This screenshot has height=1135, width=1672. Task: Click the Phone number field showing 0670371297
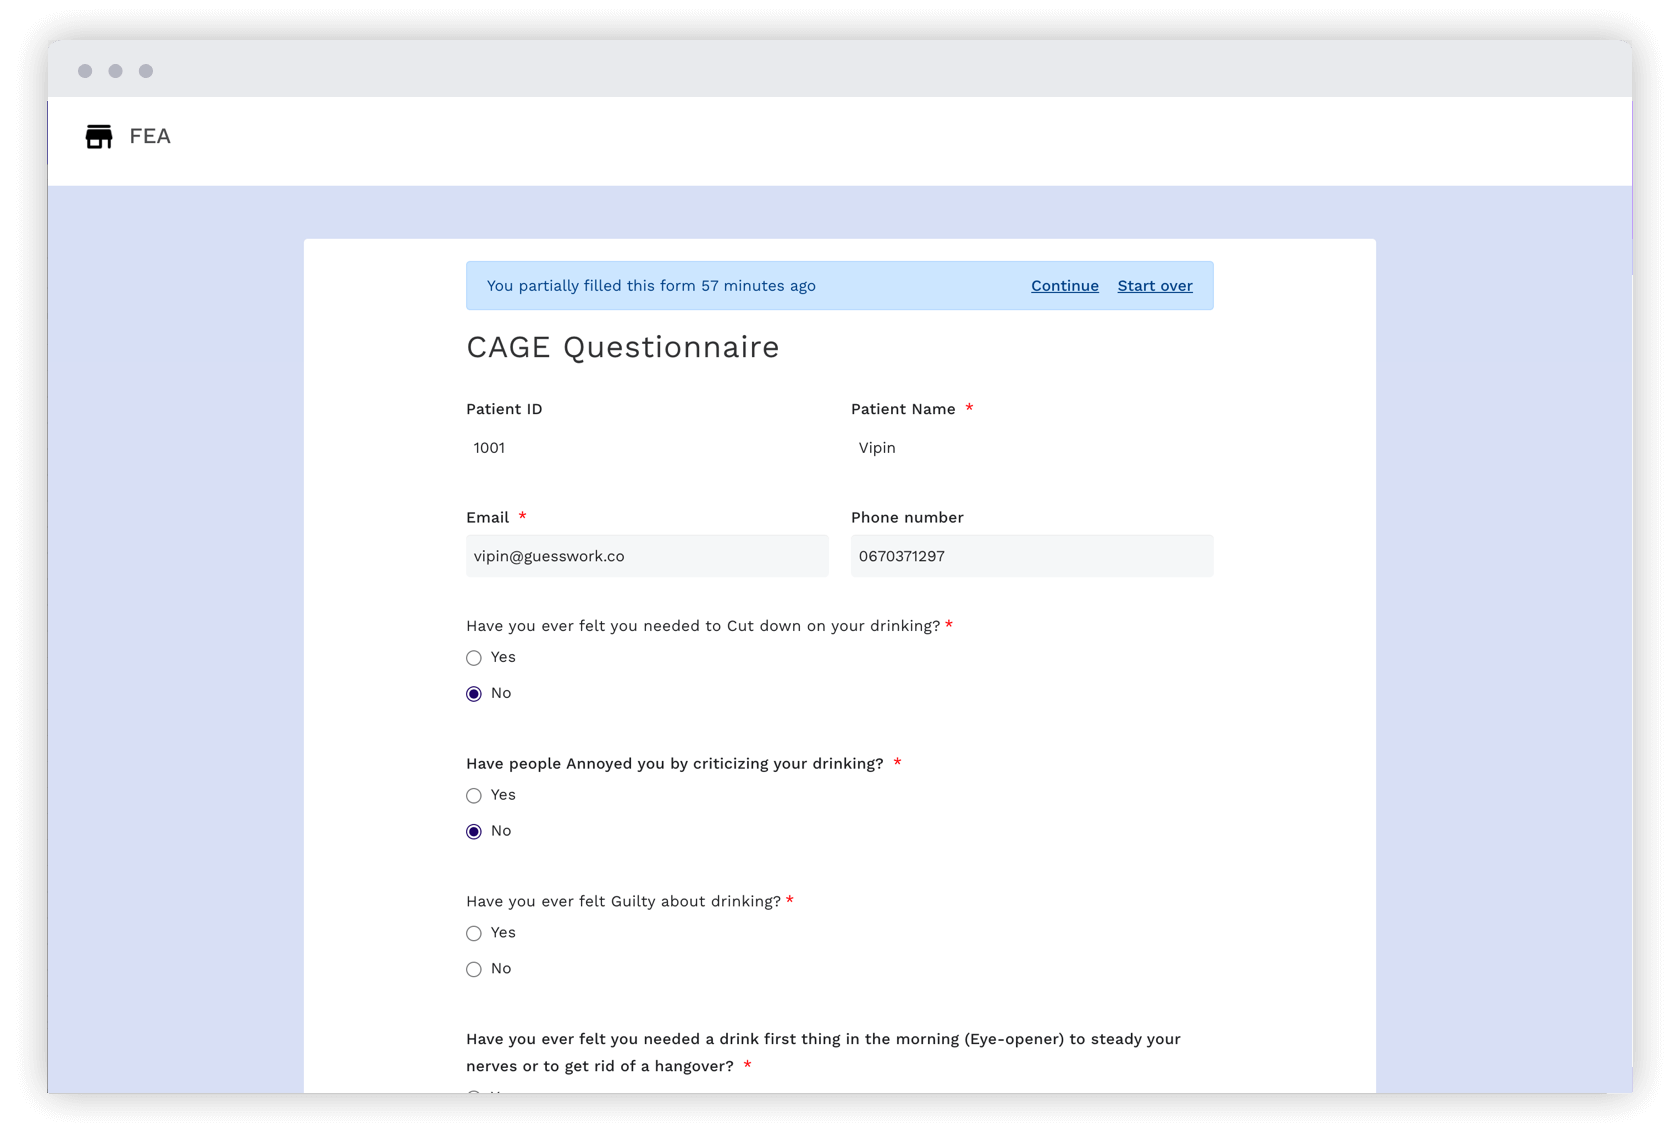point(1032,556)
